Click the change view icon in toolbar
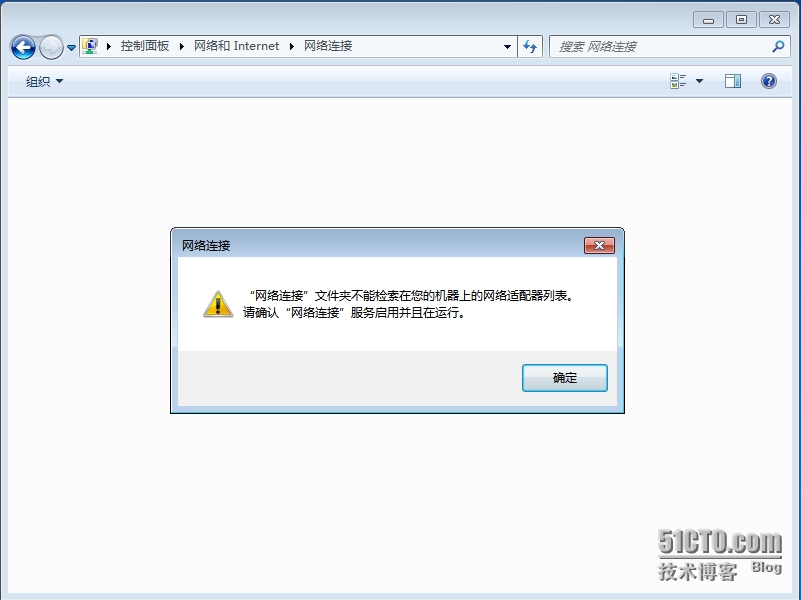801x600 pixels. click(678, 81)
